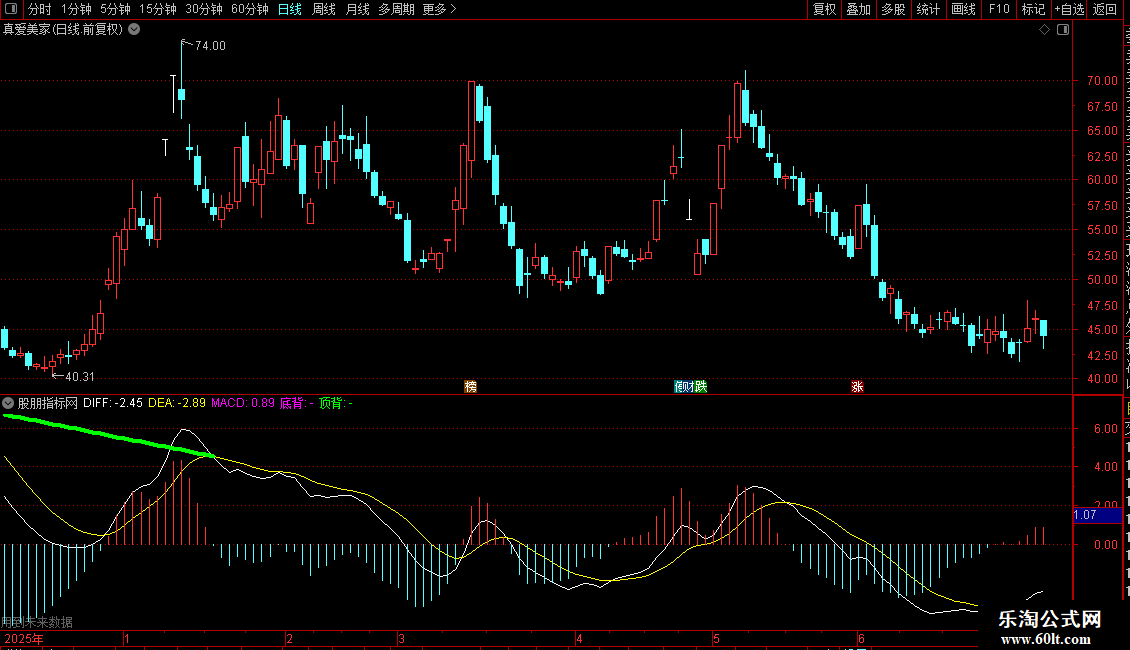Click the 榜 marker on the timeline
The image size is (1130, 650).
point(471,386)
